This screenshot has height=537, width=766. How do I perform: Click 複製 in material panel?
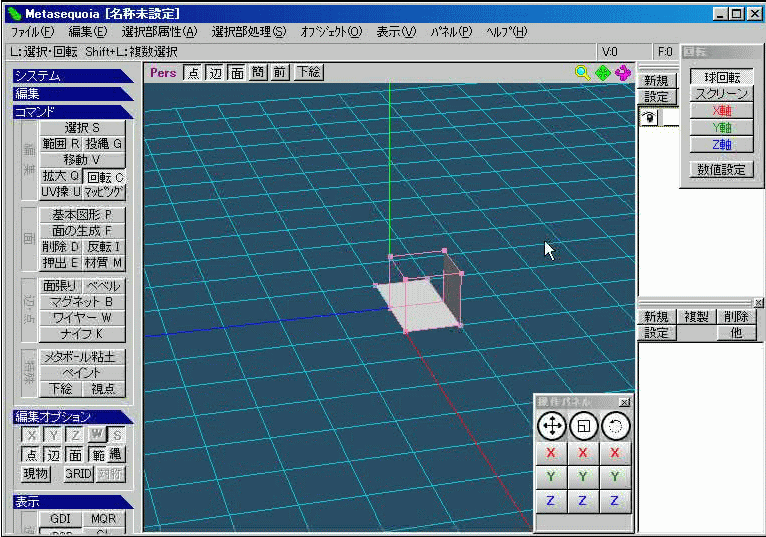click(x=696, y=317)
